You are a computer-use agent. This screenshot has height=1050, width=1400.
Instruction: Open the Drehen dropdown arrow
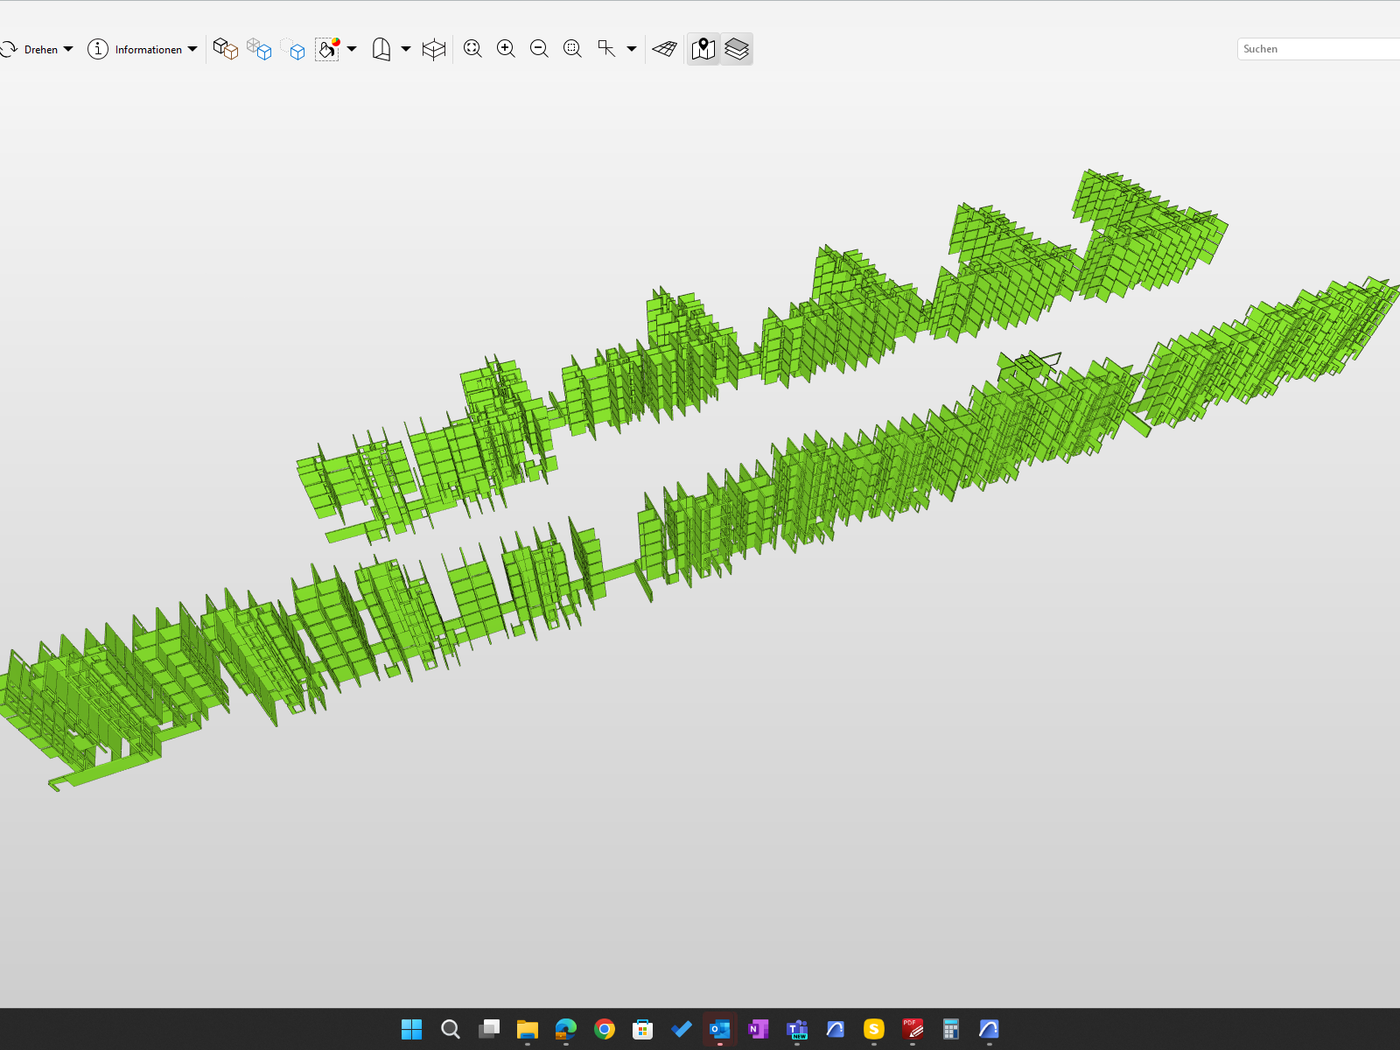click(x=68, y=49)
